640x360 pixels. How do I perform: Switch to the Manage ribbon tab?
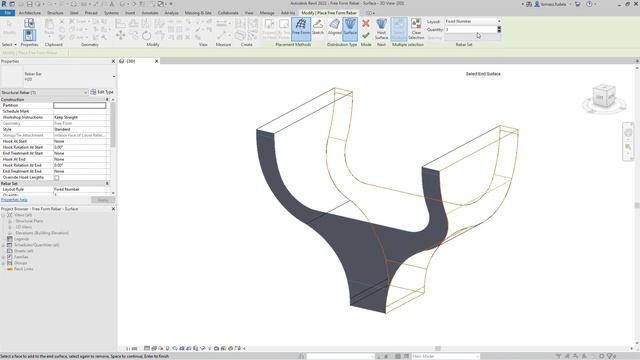pyautogui.click(x=267, y=13)
